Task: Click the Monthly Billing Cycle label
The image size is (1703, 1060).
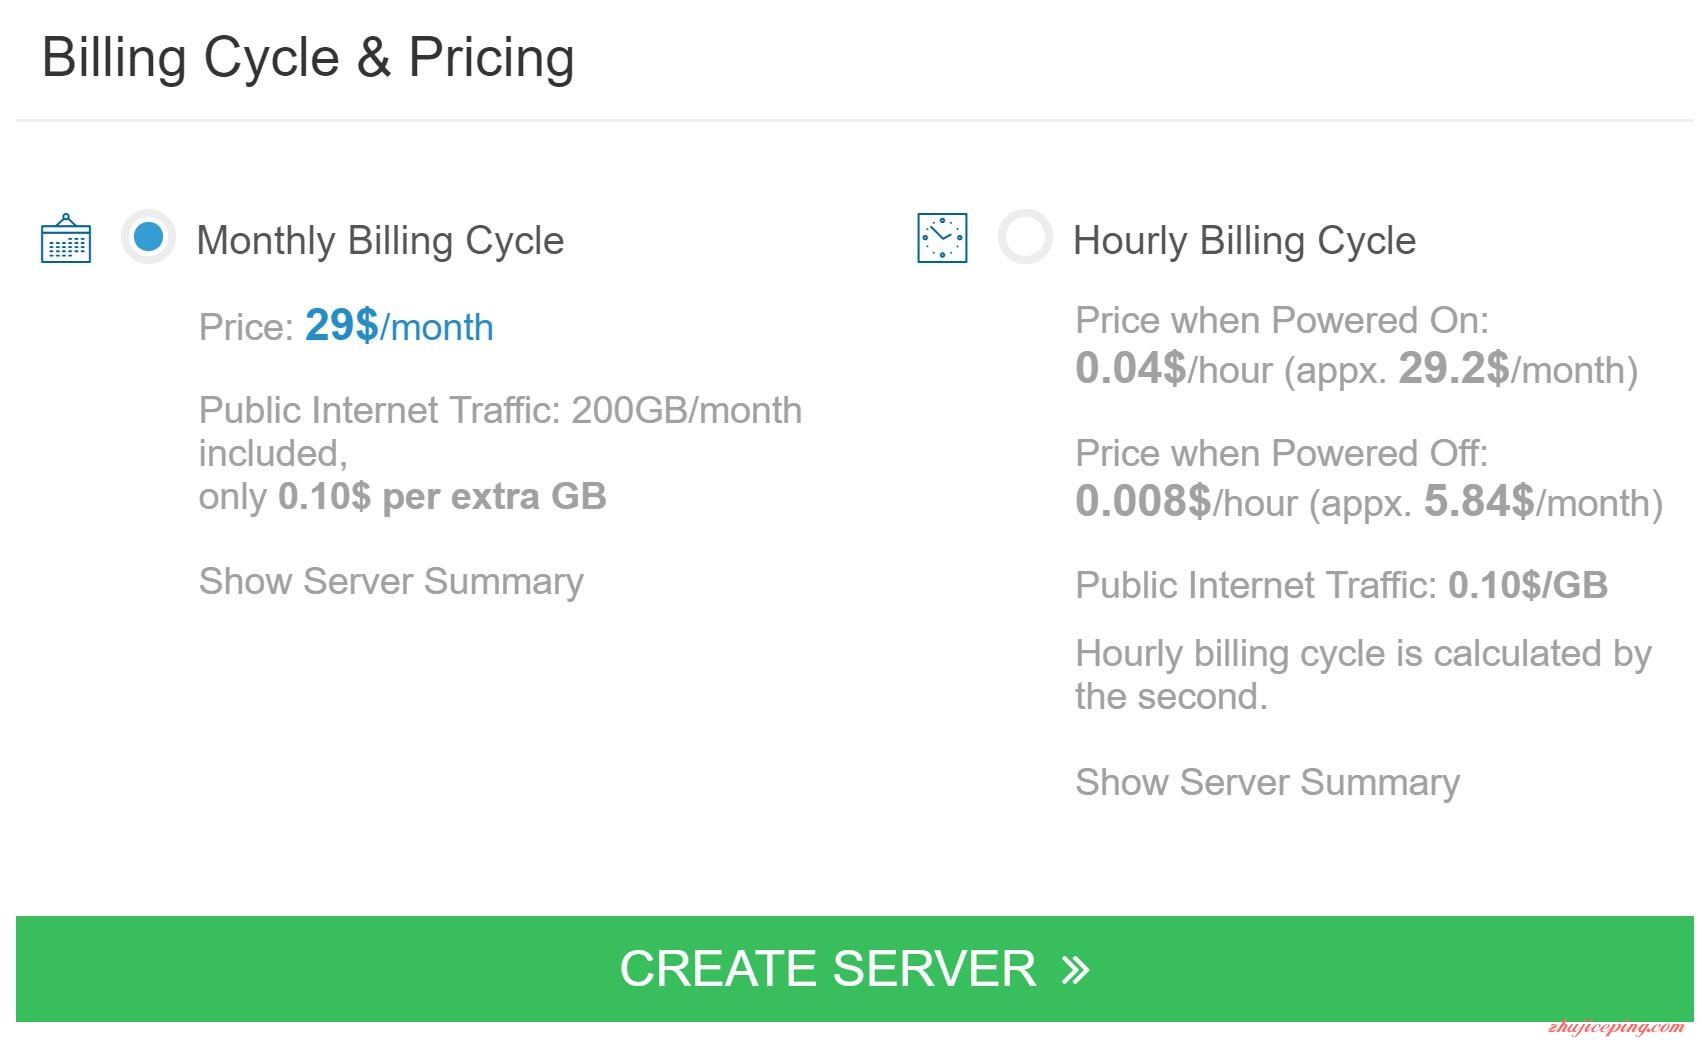Action: coord(381,240)
